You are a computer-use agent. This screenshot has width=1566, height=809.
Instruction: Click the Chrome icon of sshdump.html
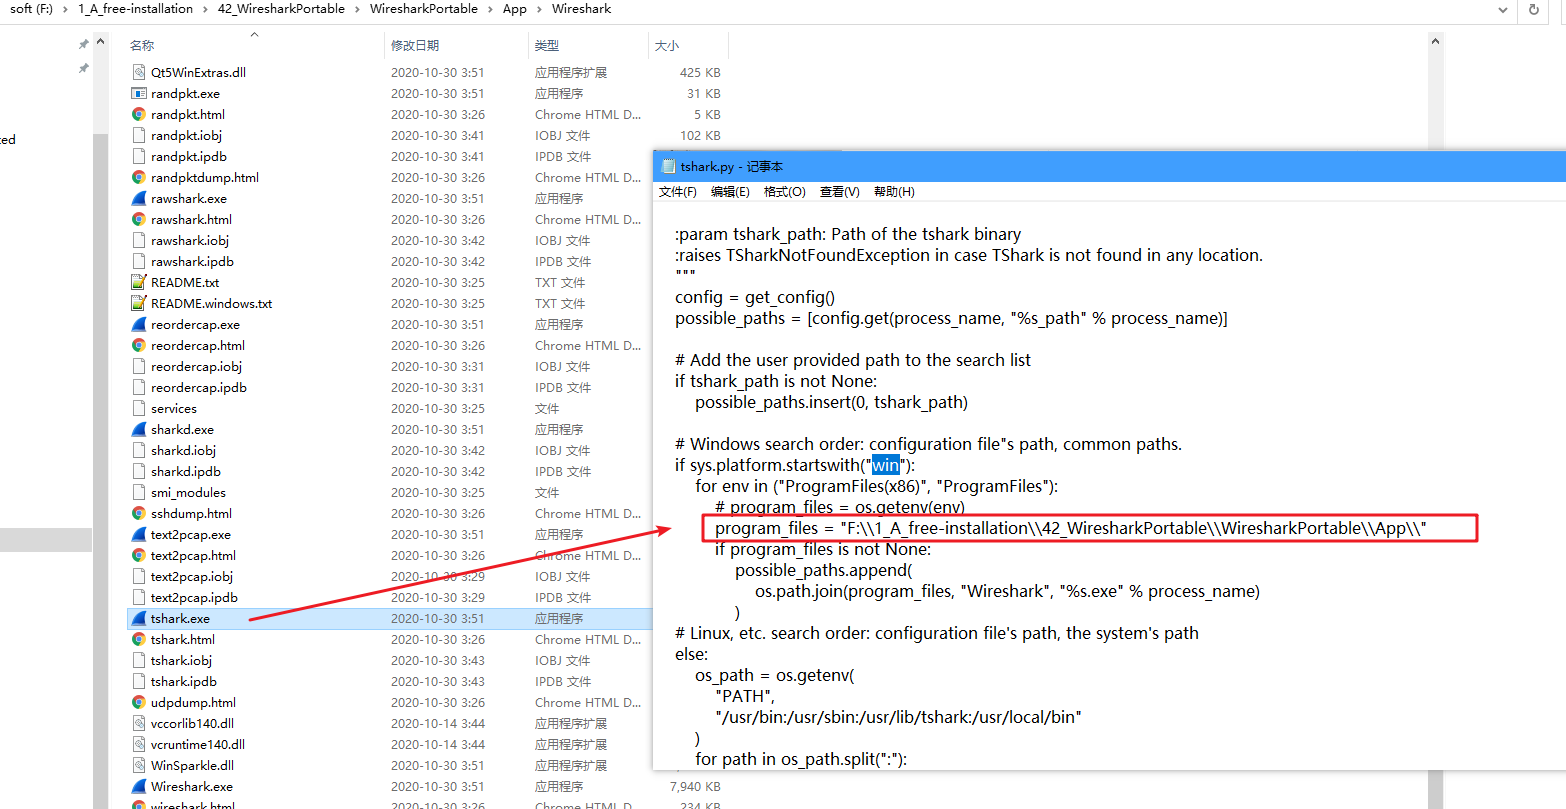[x=139, y=513]
